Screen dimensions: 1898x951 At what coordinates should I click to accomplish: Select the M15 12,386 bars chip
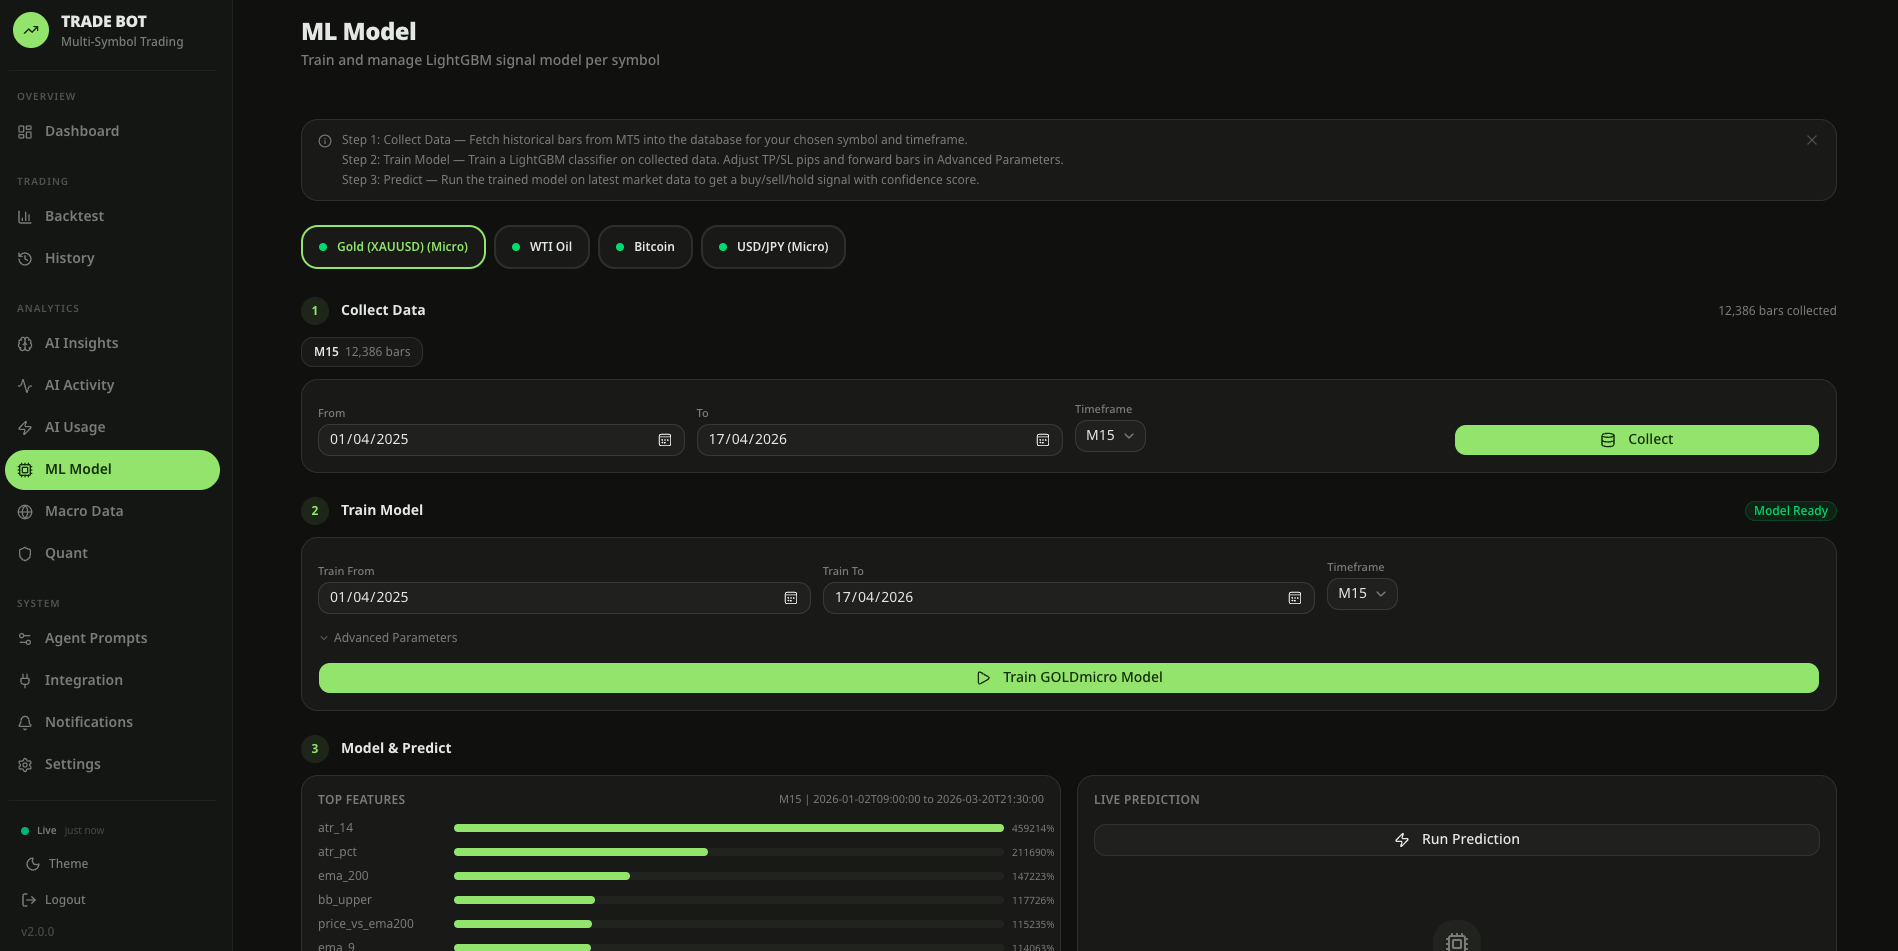coord(362,352)
